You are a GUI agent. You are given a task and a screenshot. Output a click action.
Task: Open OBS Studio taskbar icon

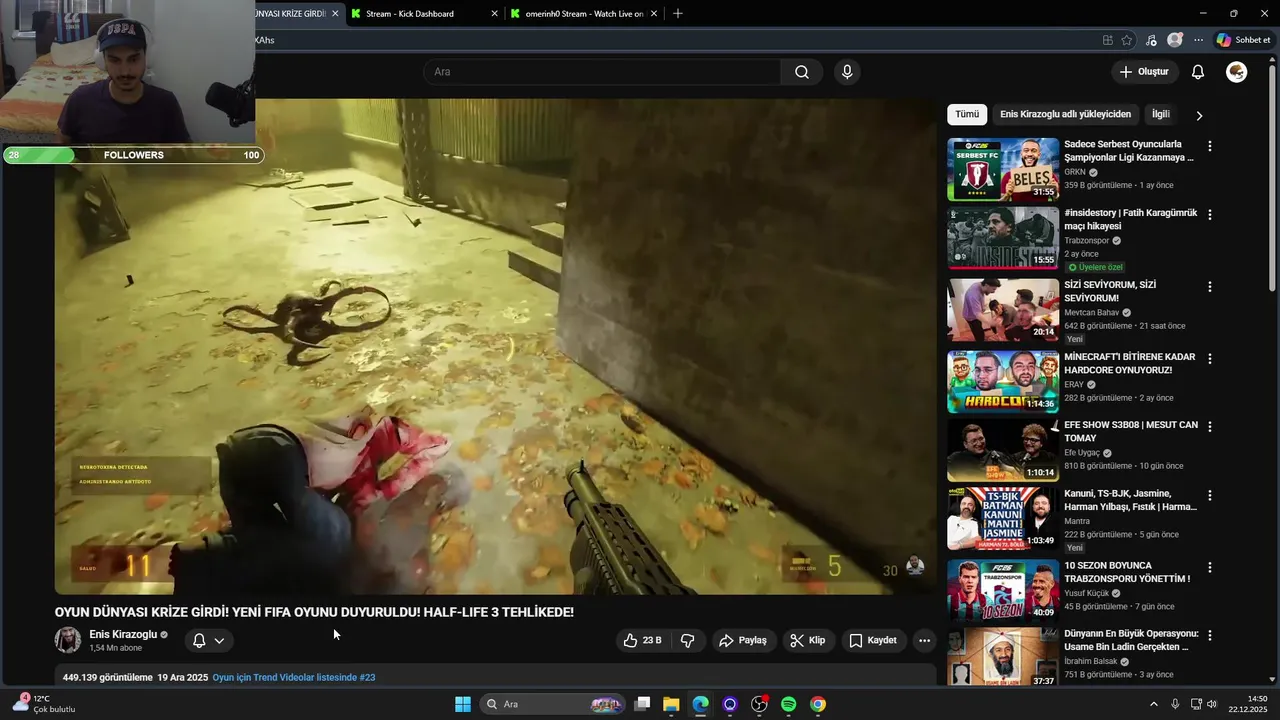(760, 704)
